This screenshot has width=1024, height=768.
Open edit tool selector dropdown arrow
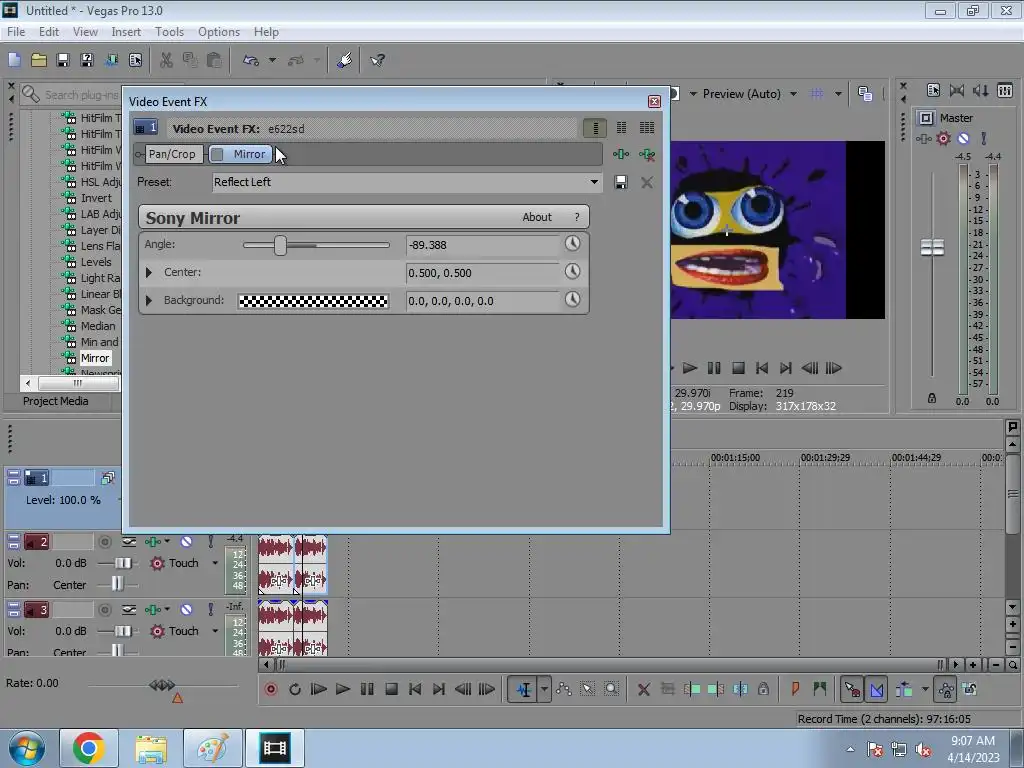click(544, 689)
